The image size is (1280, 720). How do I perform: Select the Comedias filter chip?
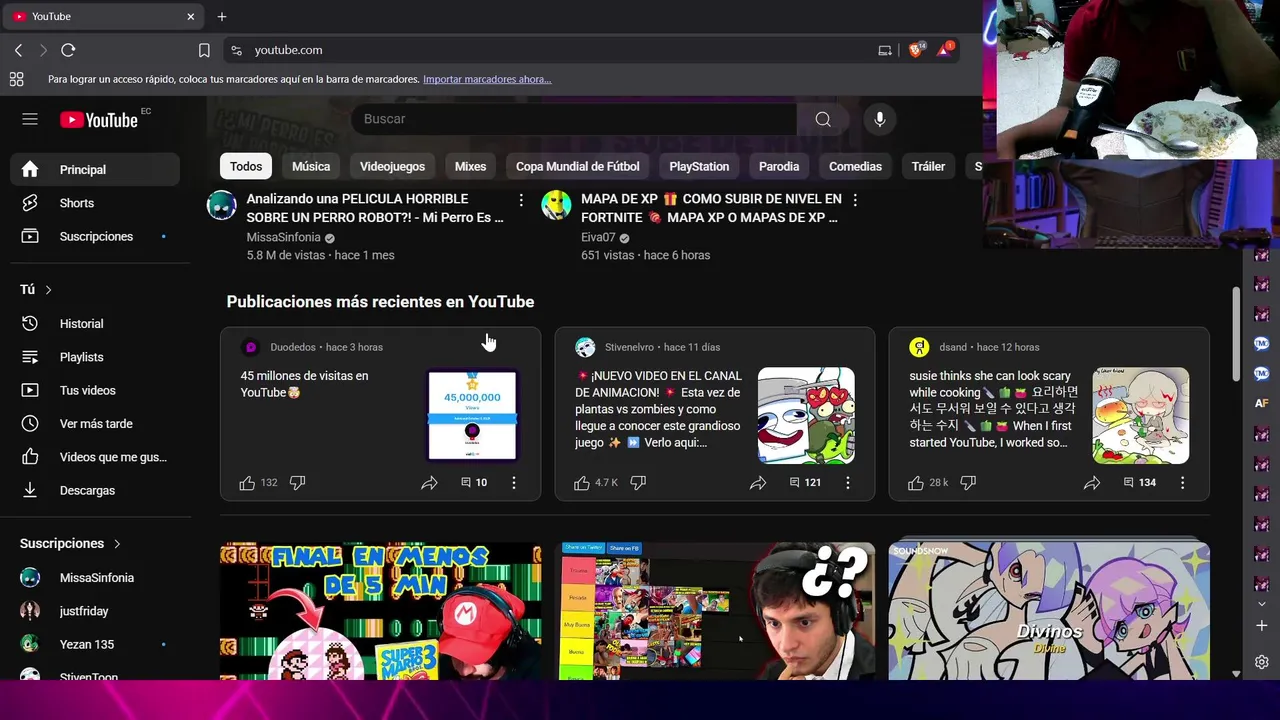855,166
